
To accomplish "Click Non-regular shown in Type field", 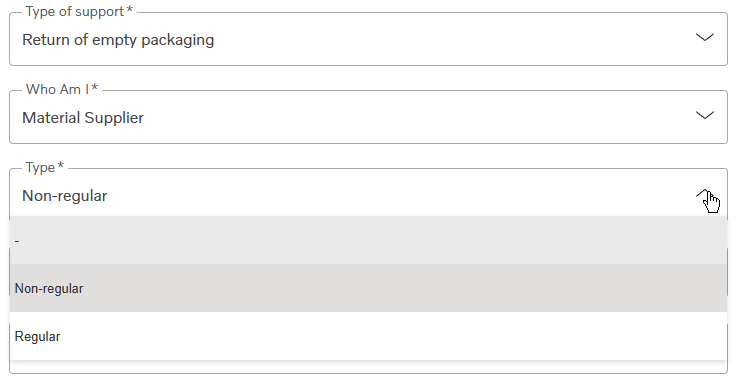I will [65, 196].
